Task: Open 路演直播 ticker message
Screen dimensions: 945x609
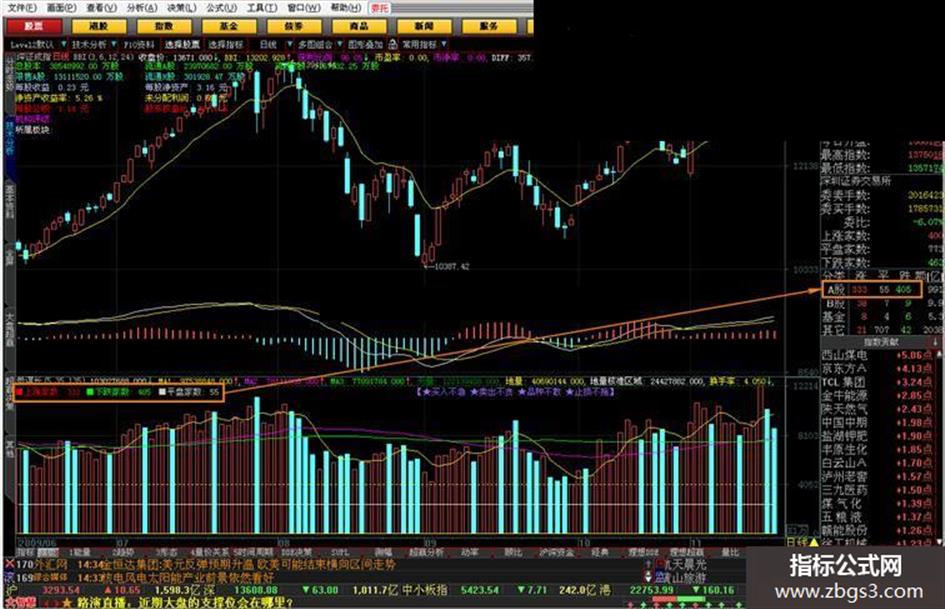Action: [185, 602]
